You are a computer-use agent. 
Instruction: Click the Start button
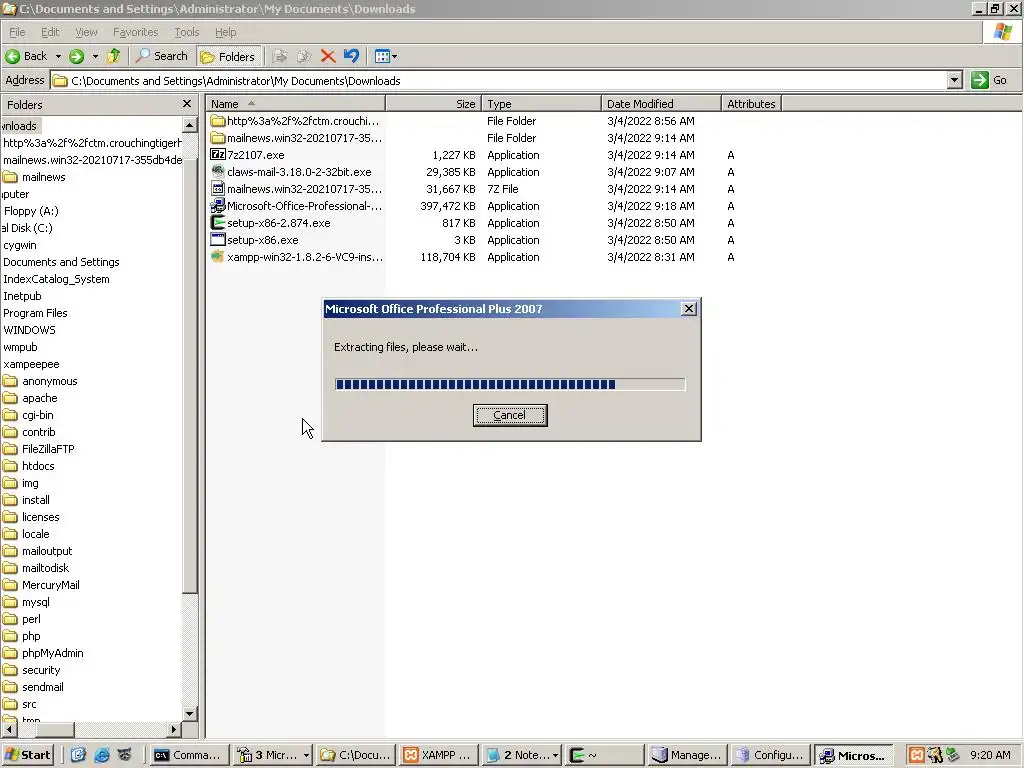point(27,755)
